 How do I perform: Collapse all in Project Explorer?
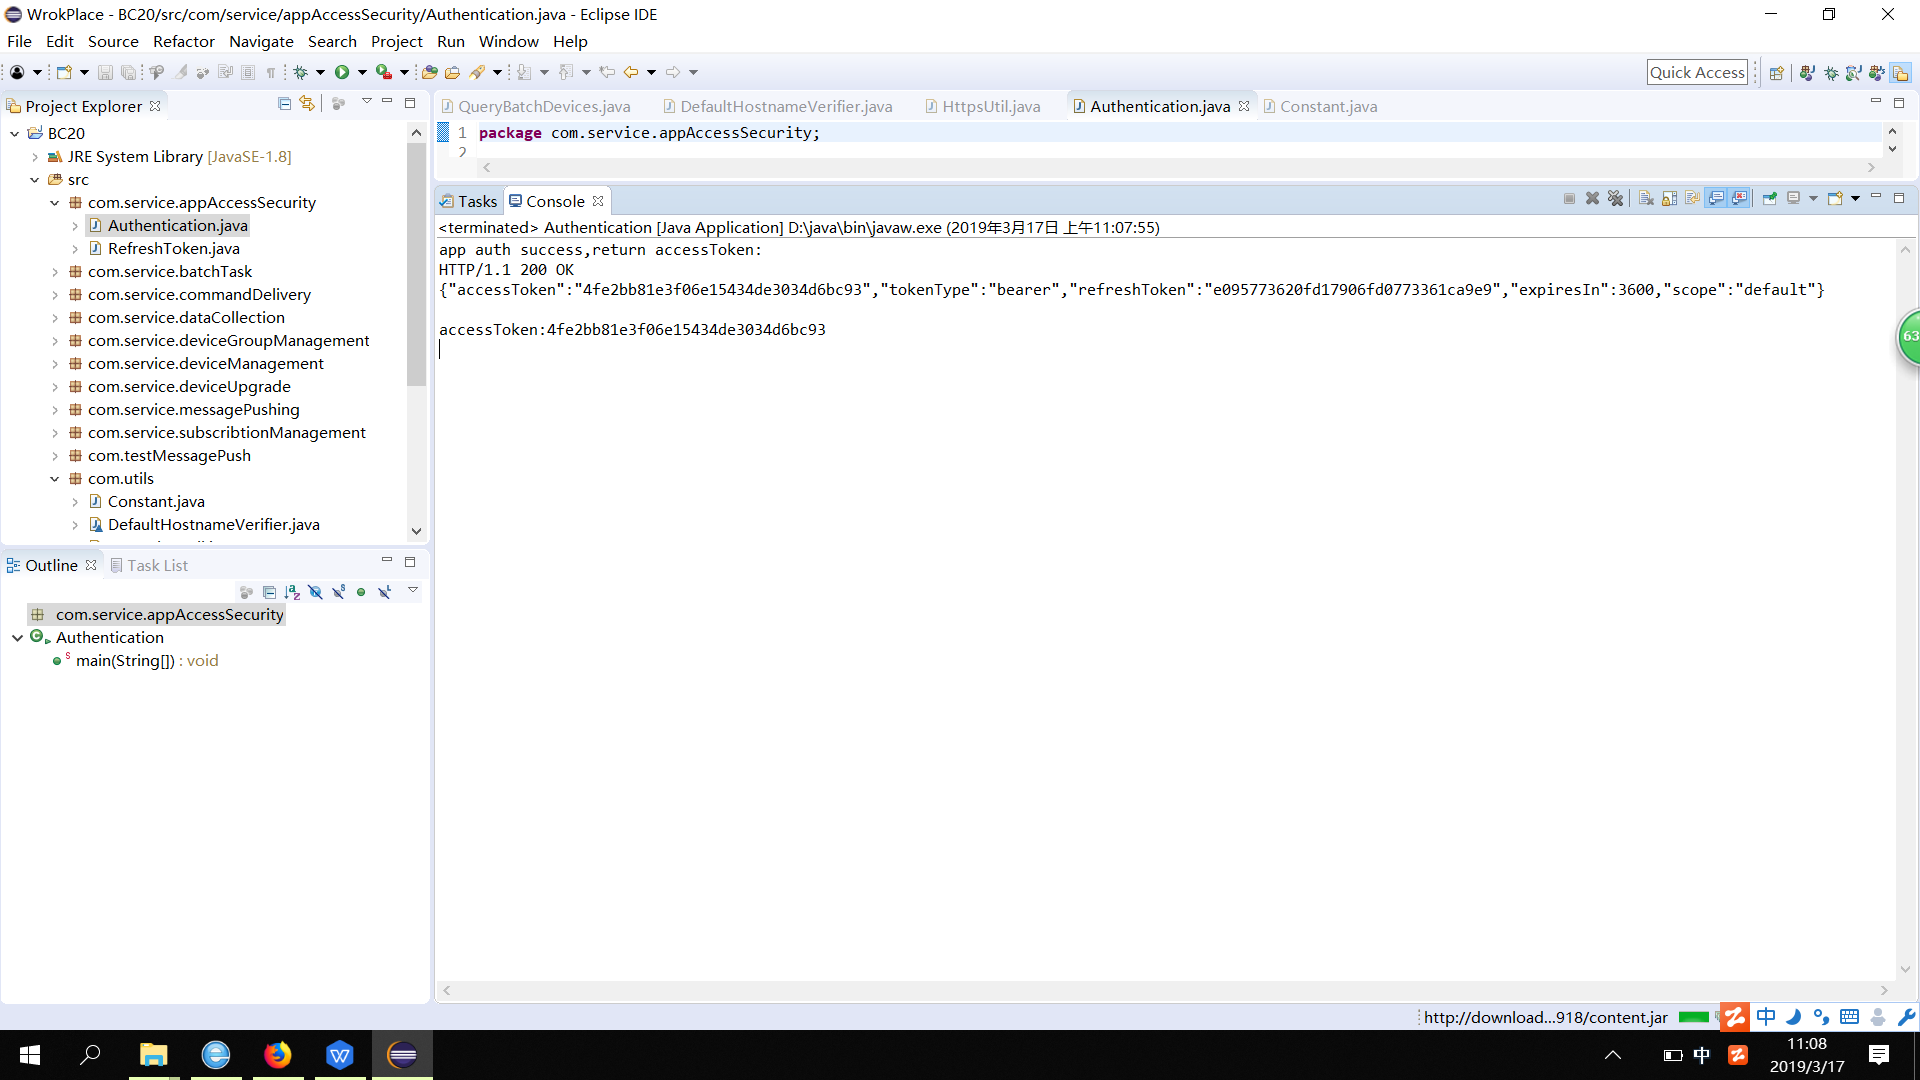284,104
